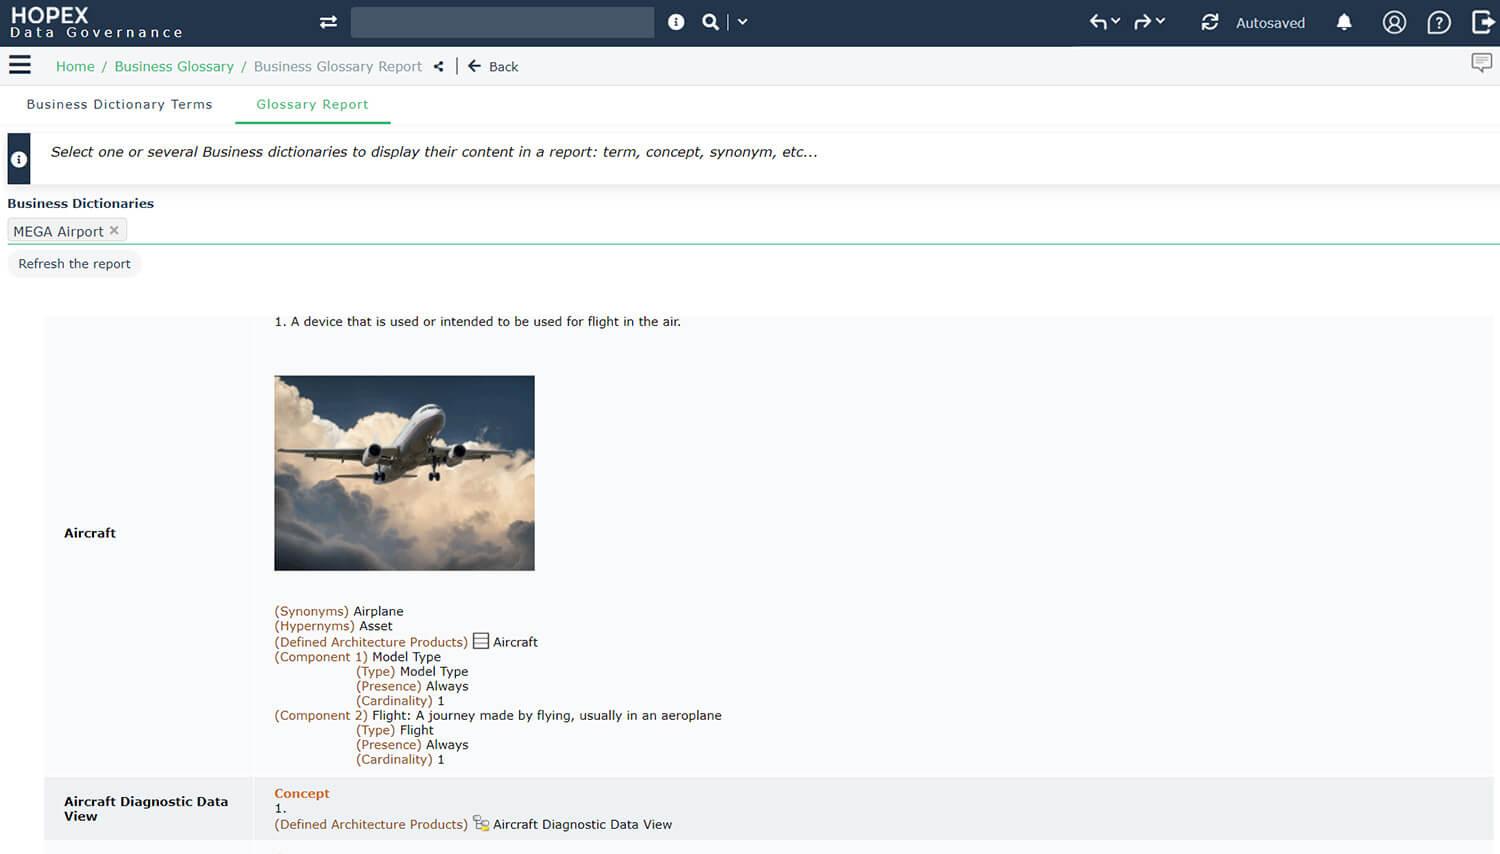1500x854 pixels.
Task: Expand the search options dropdown arrow
Action: click(742, 22)
